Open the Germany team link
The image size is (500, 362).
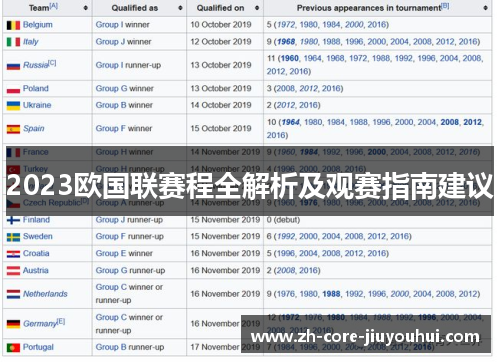pyautogui.click(x=40, y=324)
